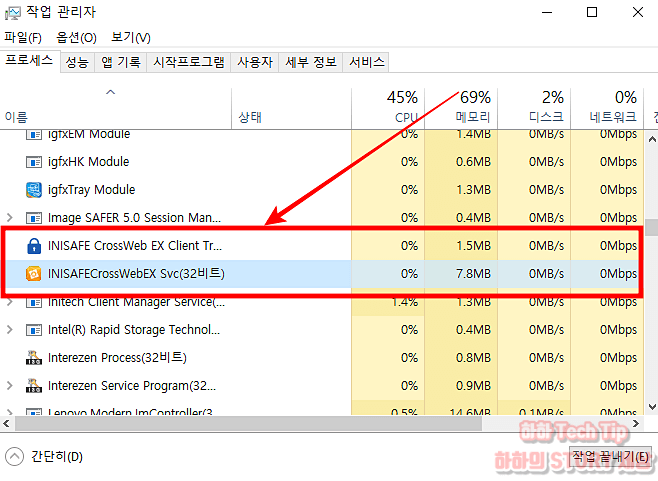Click the horizontal scrollbar thumb

(248, 424)
